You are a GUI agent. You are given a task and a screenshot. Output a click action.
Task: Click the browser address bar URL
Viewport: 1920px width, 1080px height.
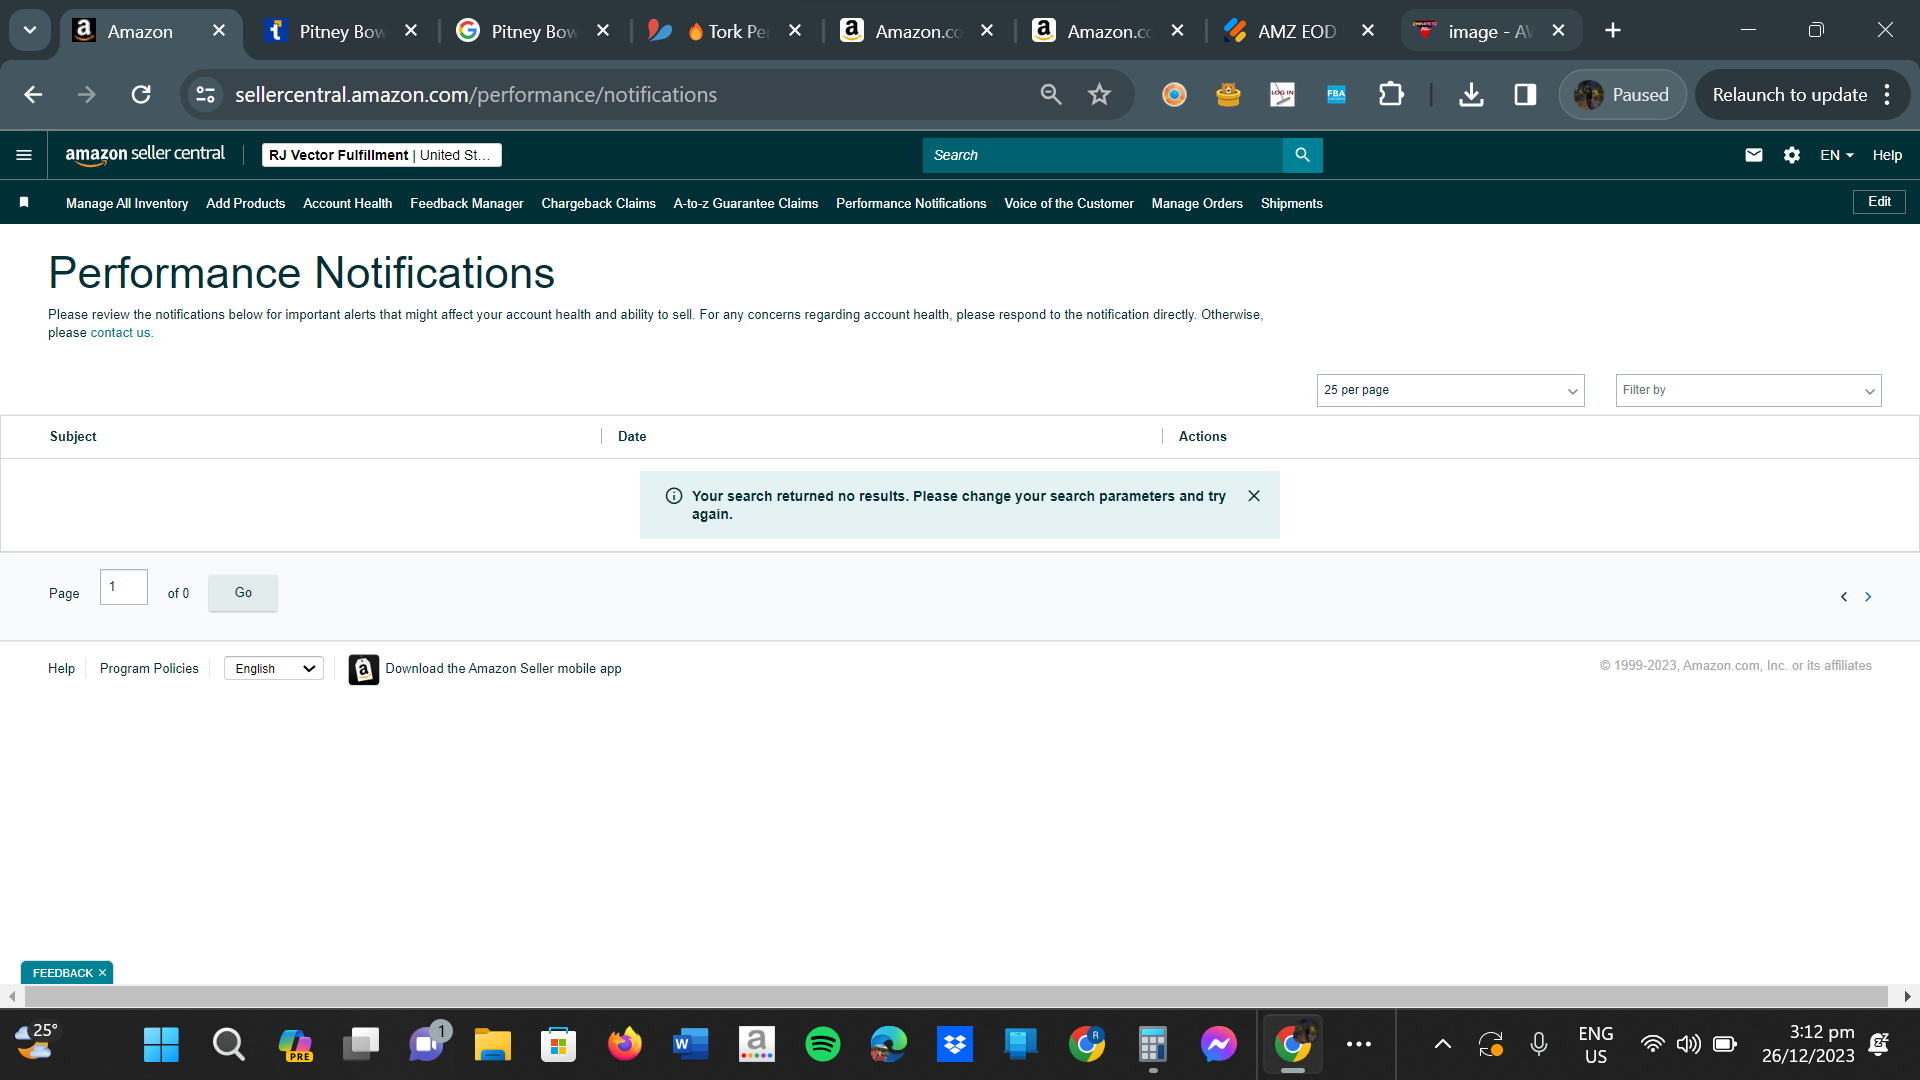click(x=476, y=95)
